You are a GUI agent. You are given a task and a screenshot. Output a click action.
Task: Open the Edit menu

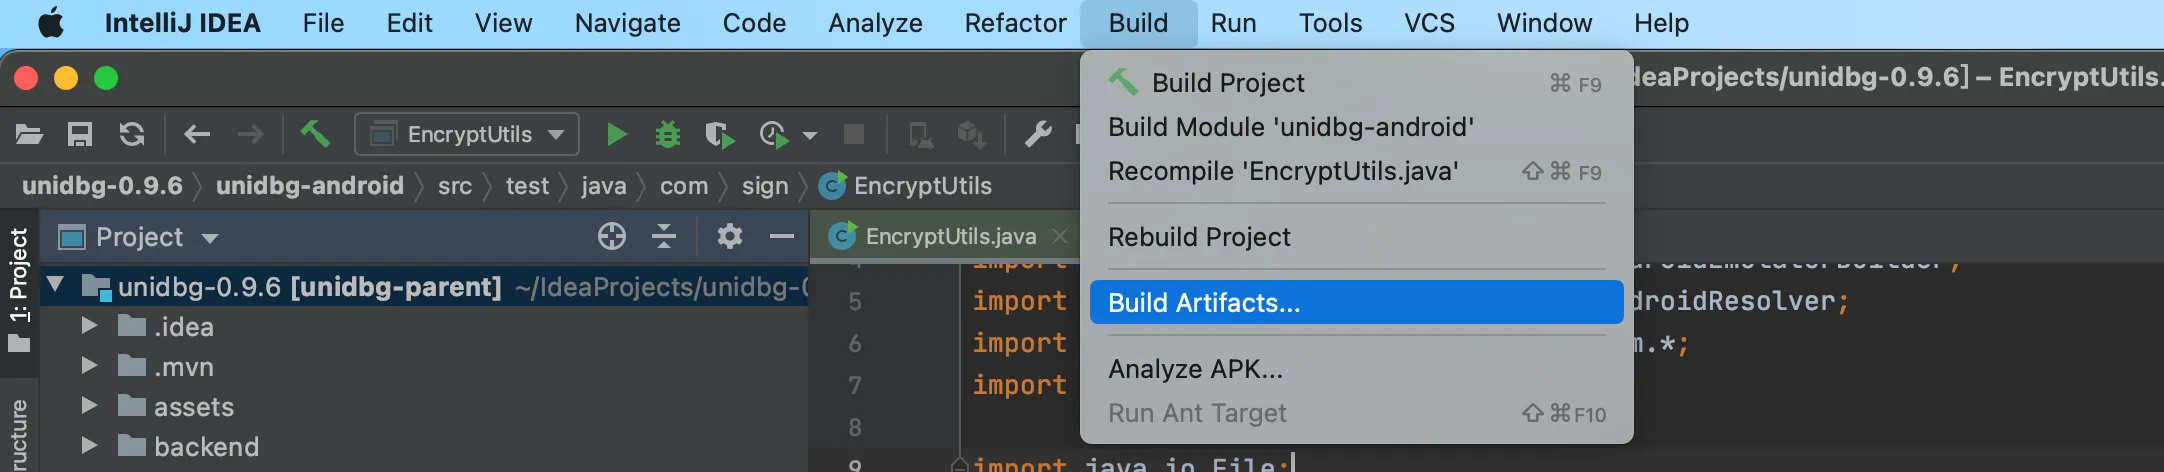coord(409,22)
